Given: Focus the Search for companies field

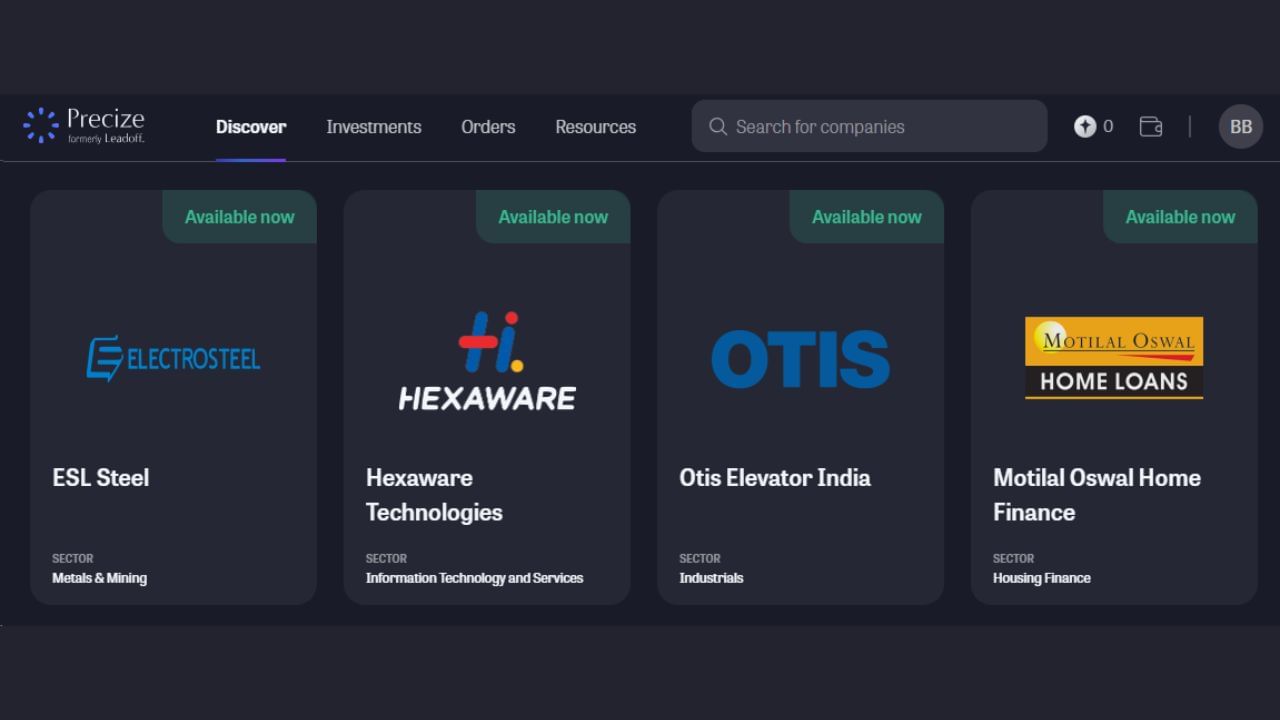Looking at the screenshot, I should 880,127.
